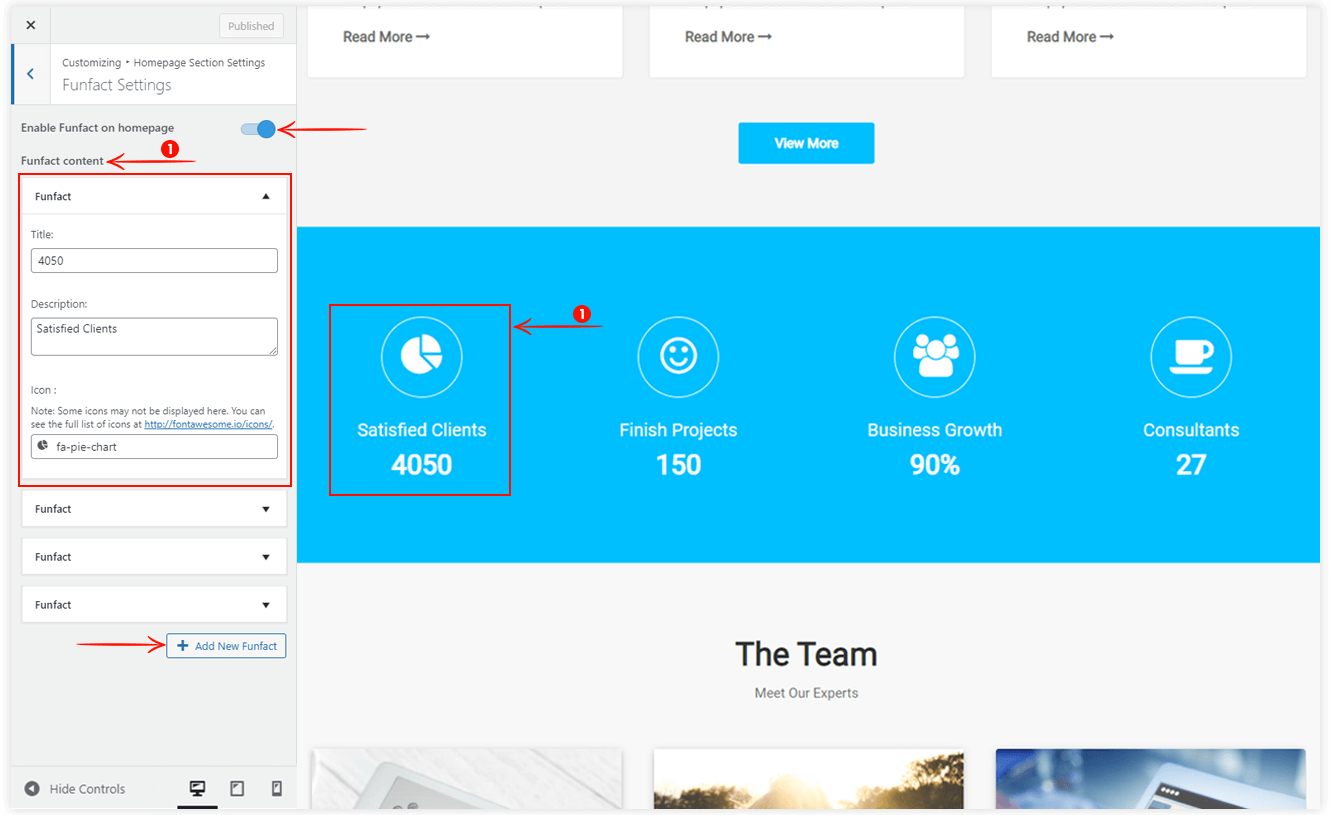The image size is (1330, 815).
Task: Expand the Funfact row just above Add New Funfact
Action: [x=154, y=605]
